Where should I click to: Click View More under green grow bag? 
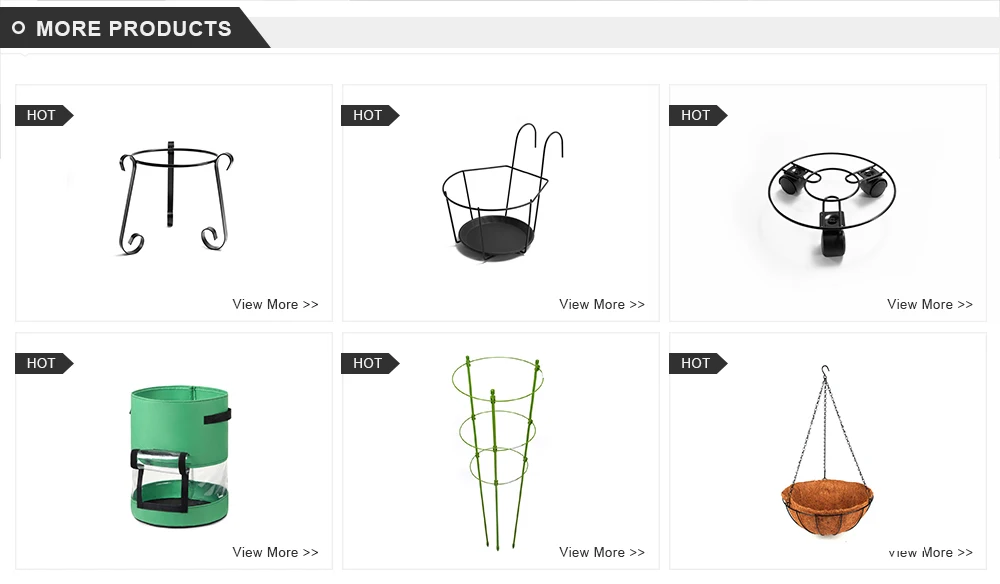275,552
